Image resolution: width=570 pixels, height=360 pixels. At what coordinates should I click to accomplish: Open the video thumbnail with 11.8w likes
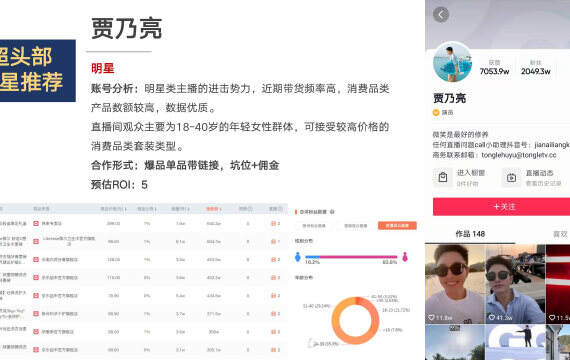click(455, 284)
